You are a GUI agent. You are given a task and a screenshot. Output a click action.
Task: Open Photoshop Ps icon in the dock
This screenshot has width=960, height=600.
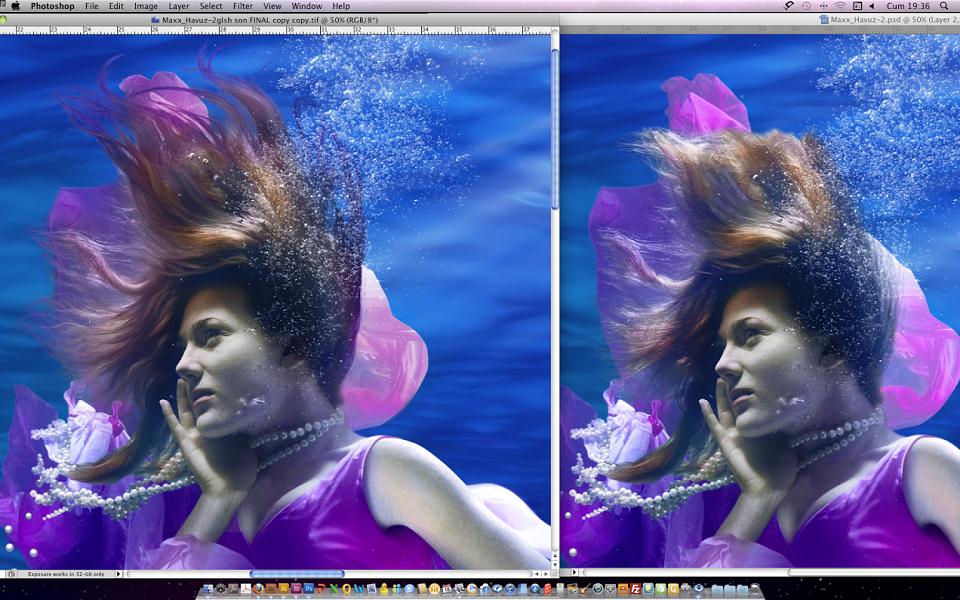309,589
